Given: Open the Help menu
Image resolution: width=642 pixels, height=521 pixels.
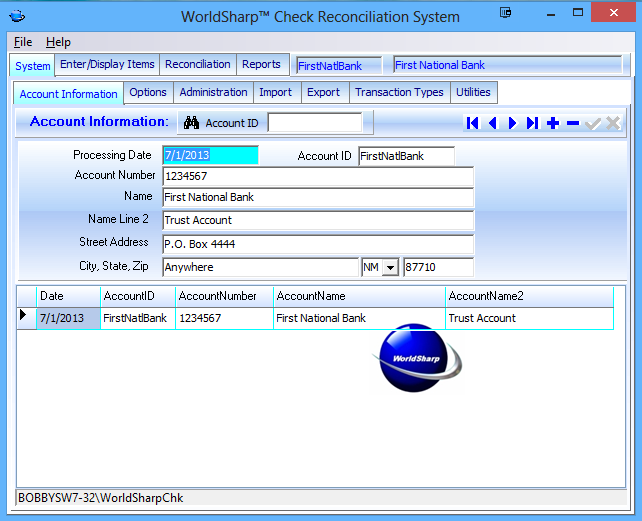Looking at the screenshot, I should 58,42.
